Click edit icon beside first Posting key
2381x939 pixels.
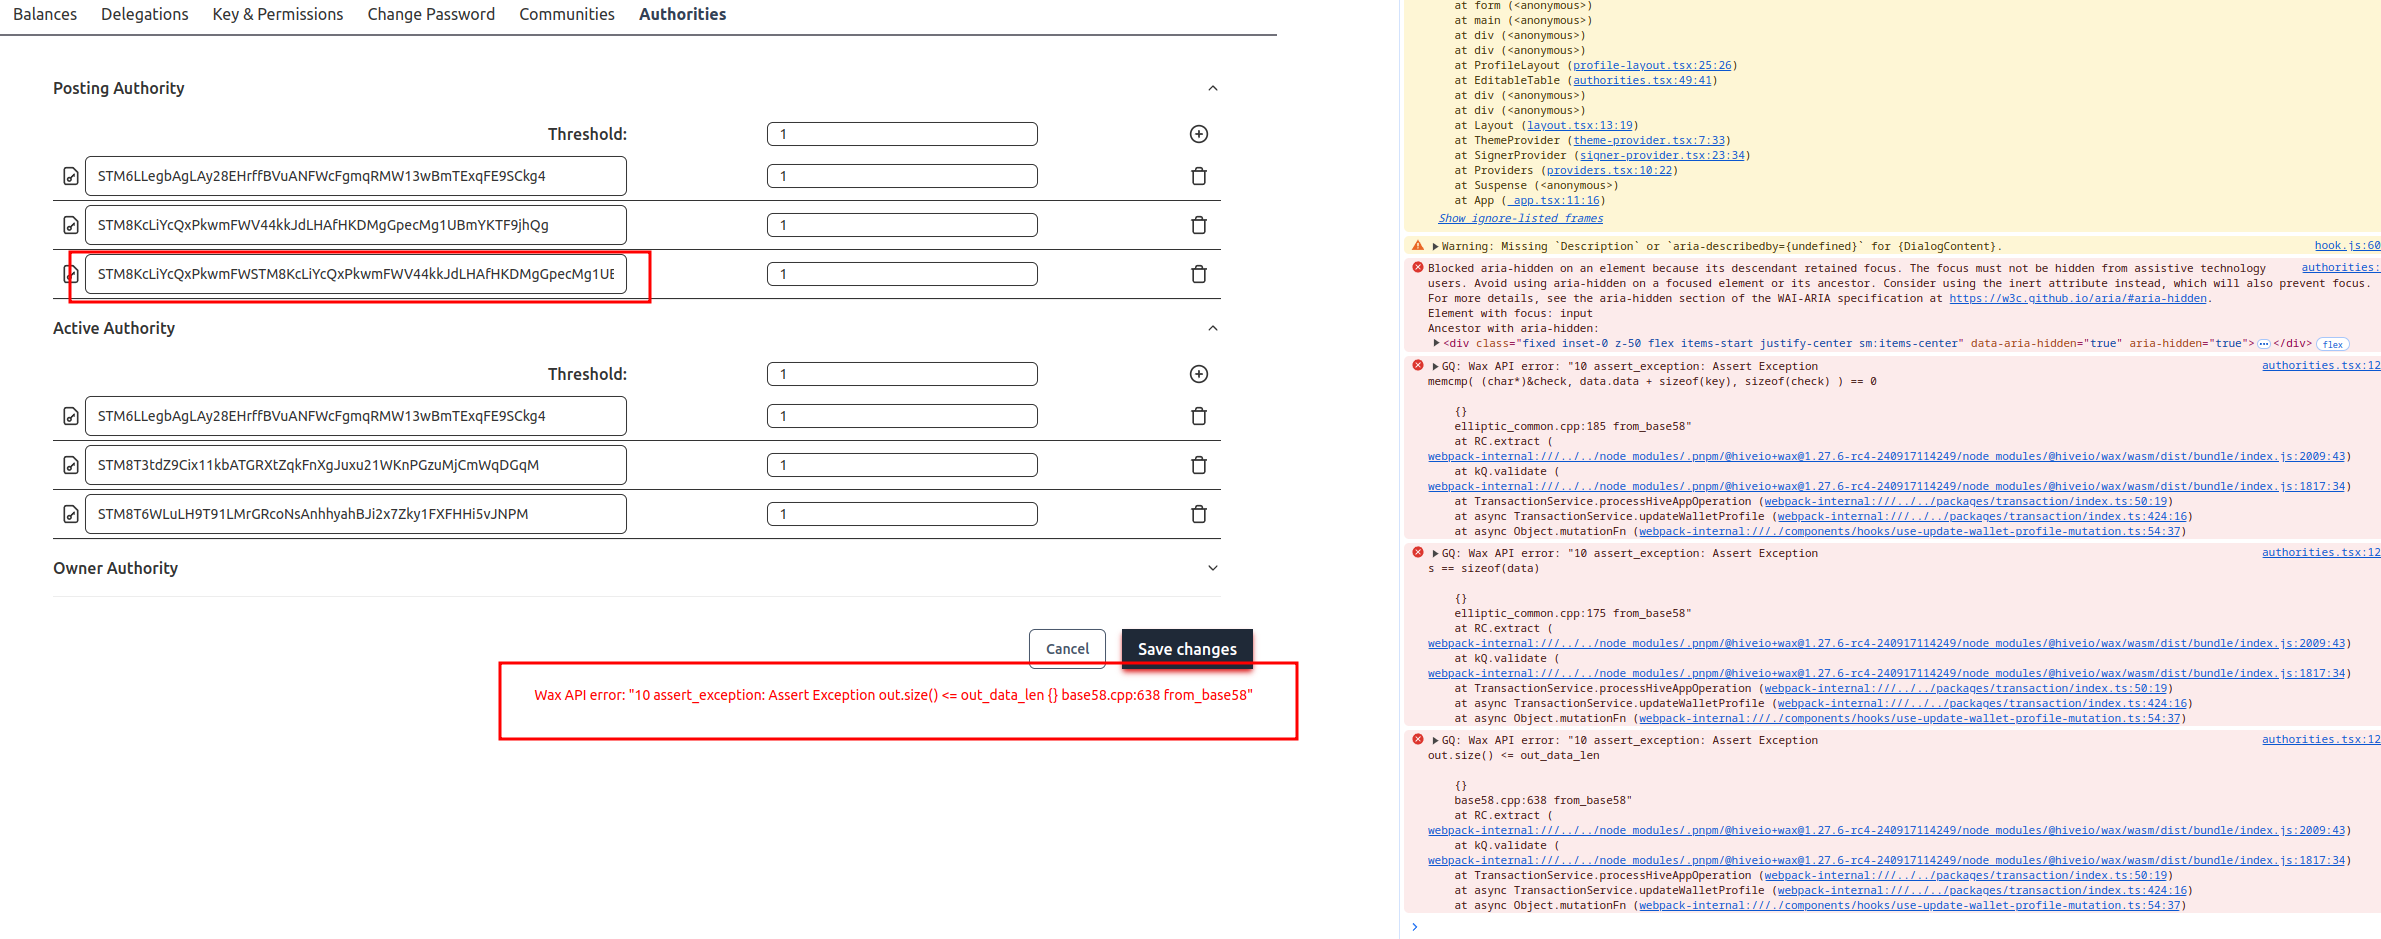pos(71,176)
